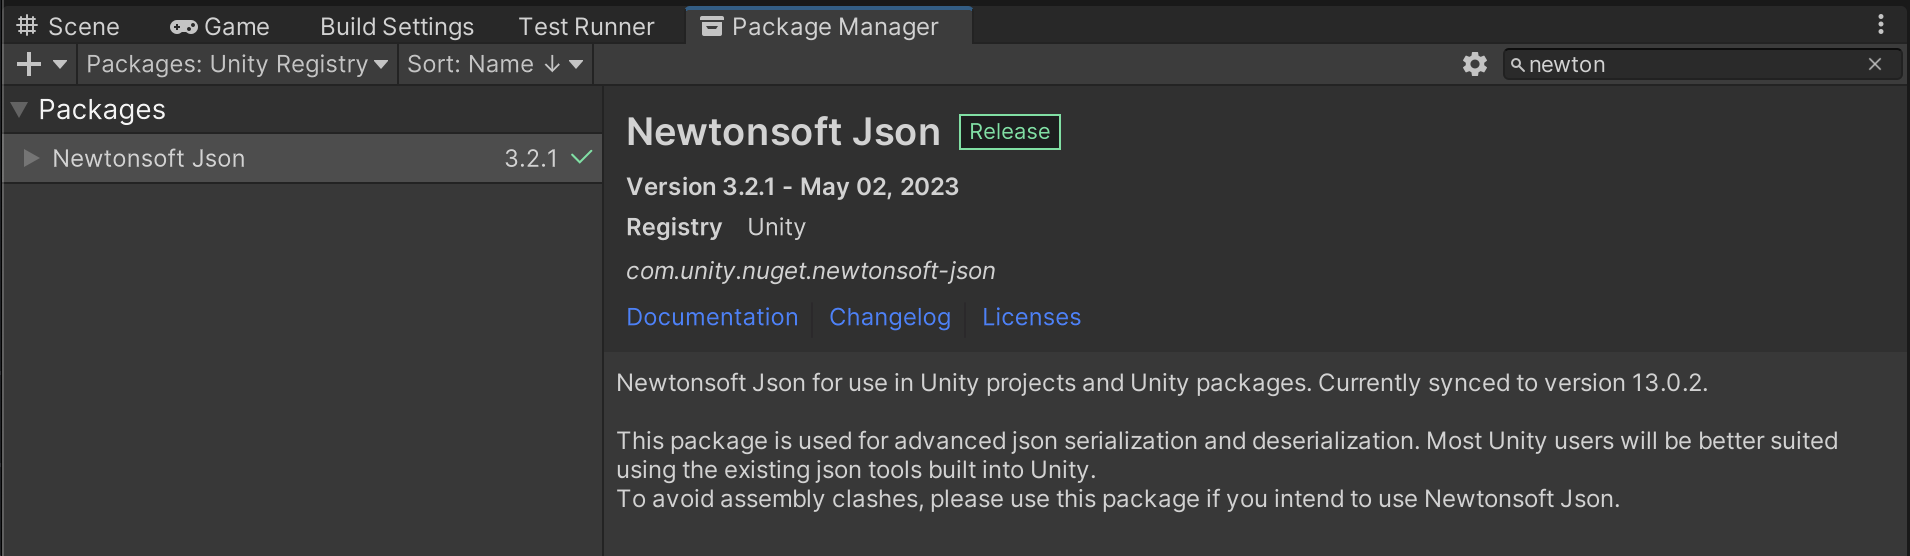Open the Documentation link
Screen dimensions: 1910x556
click(712, 317)
